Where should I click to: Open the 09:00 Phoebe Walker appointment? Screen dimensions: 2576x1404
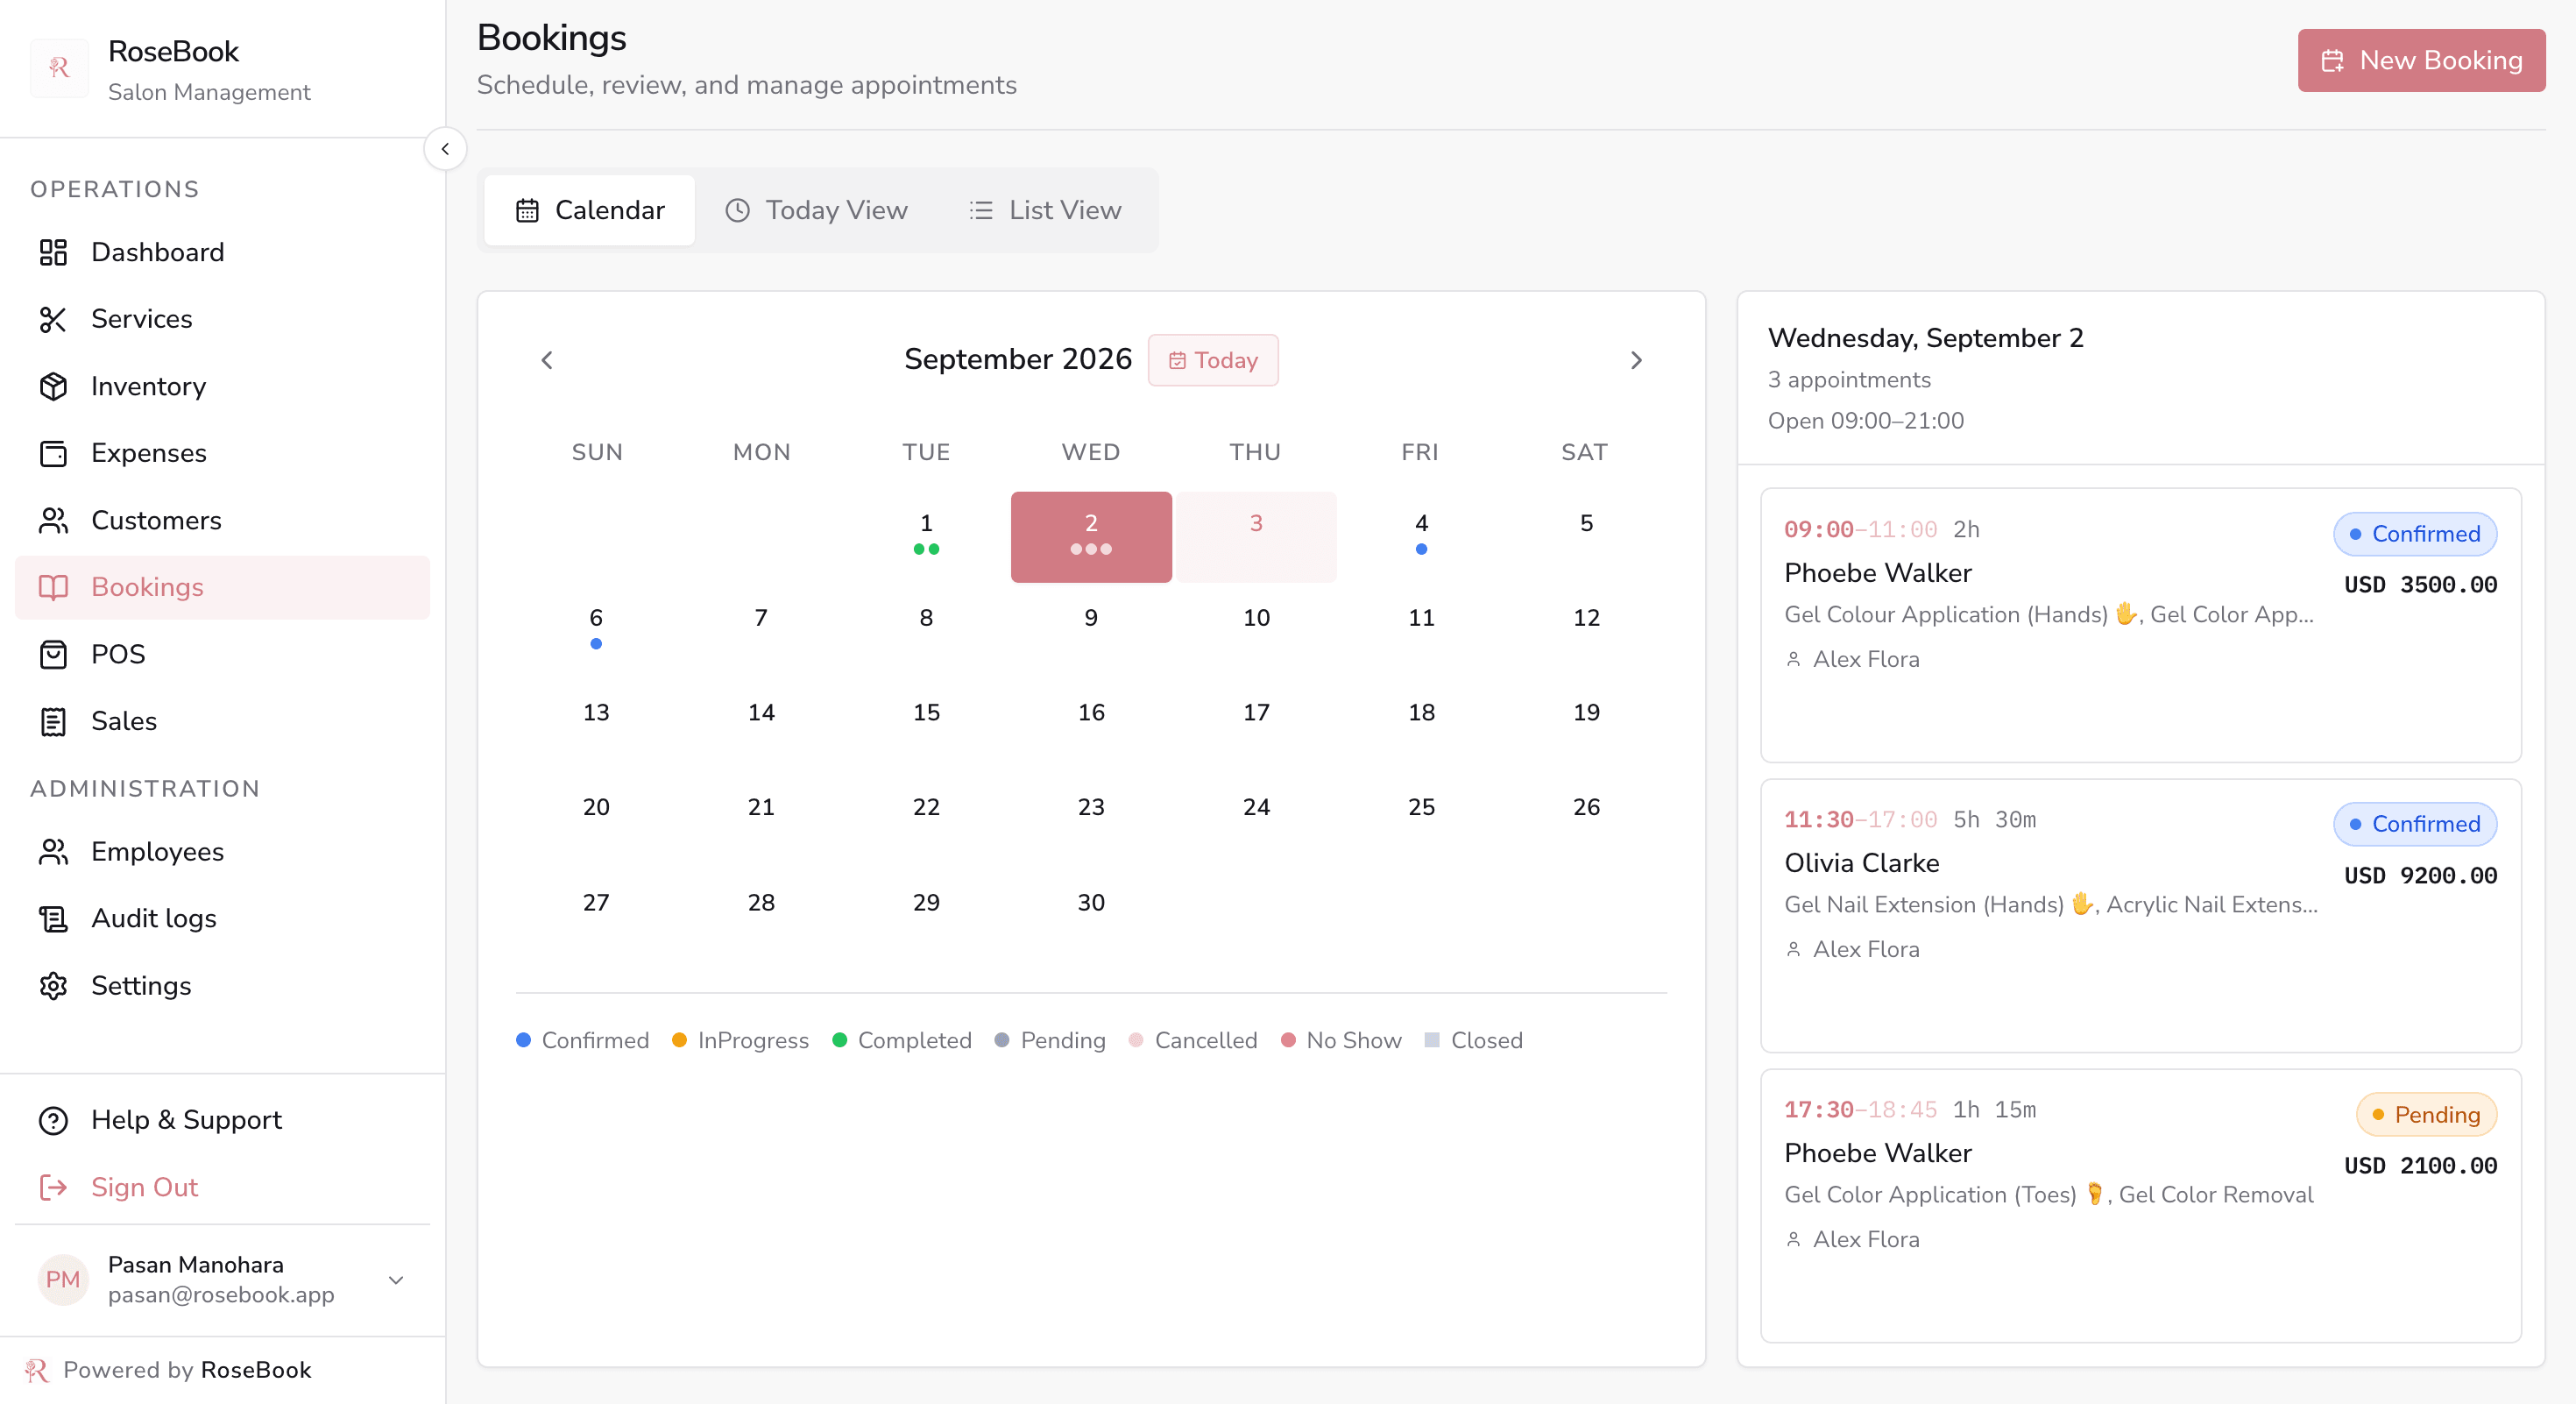coord(2140,625)
